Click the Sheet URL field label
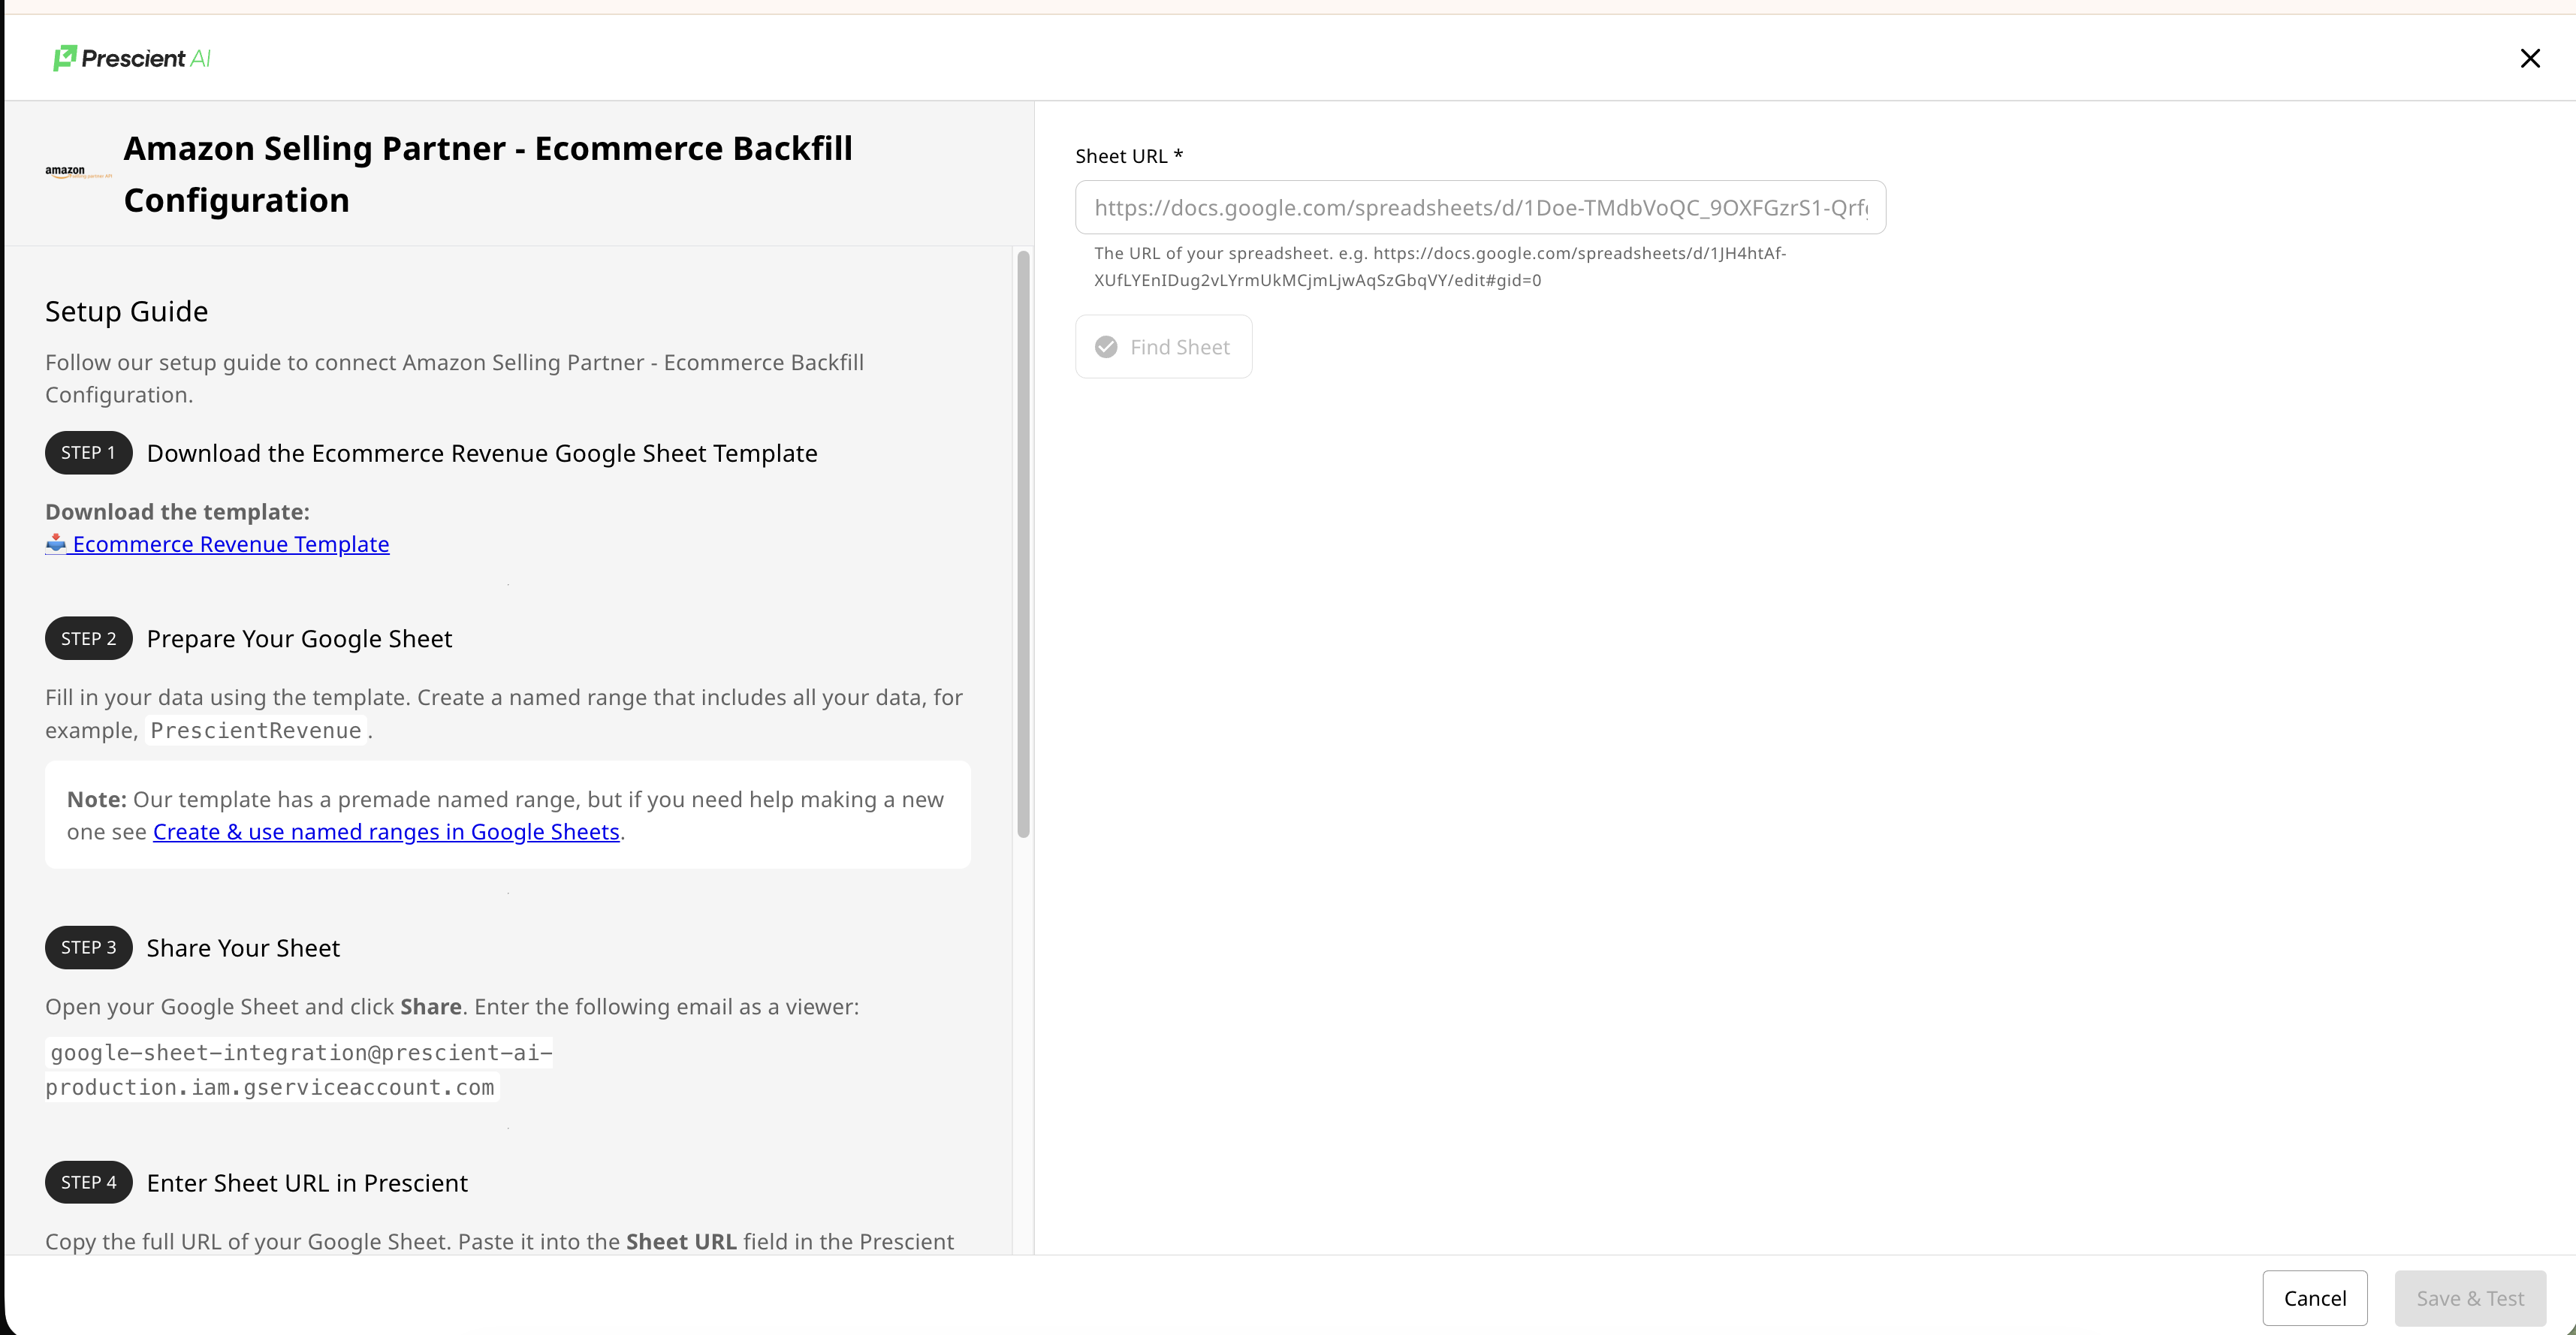The width and height of the screenshot is (2576, 1335). (x=1129, y=156)
